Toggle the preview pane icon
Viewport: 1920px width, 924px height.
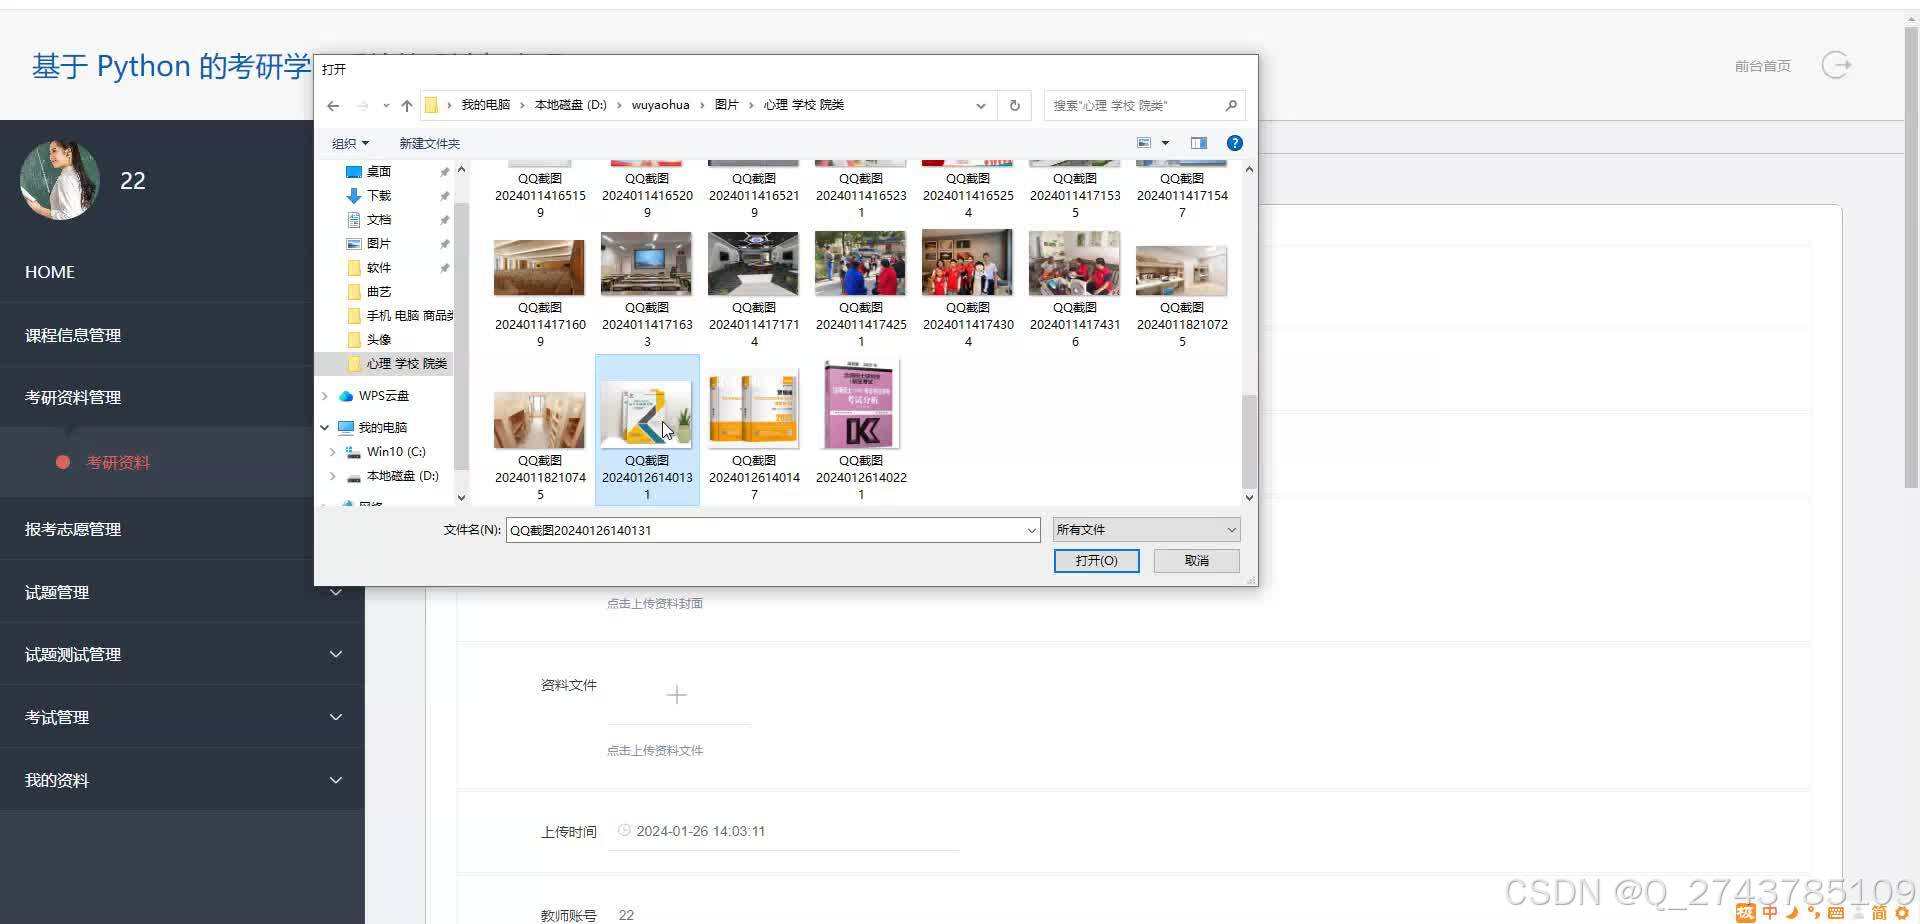tap(1198, 143)
